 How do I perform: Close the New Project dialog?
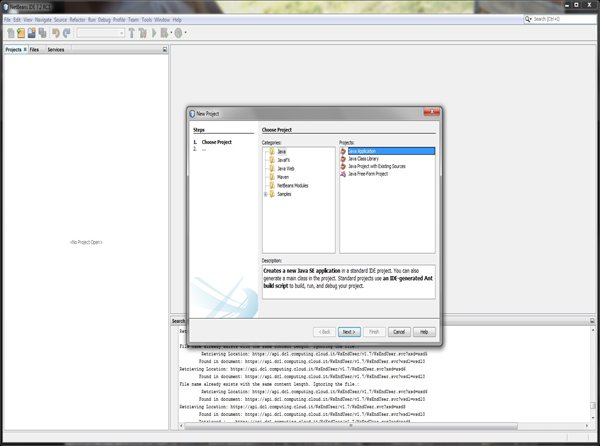pyautogui.click(x=432, y=112)
